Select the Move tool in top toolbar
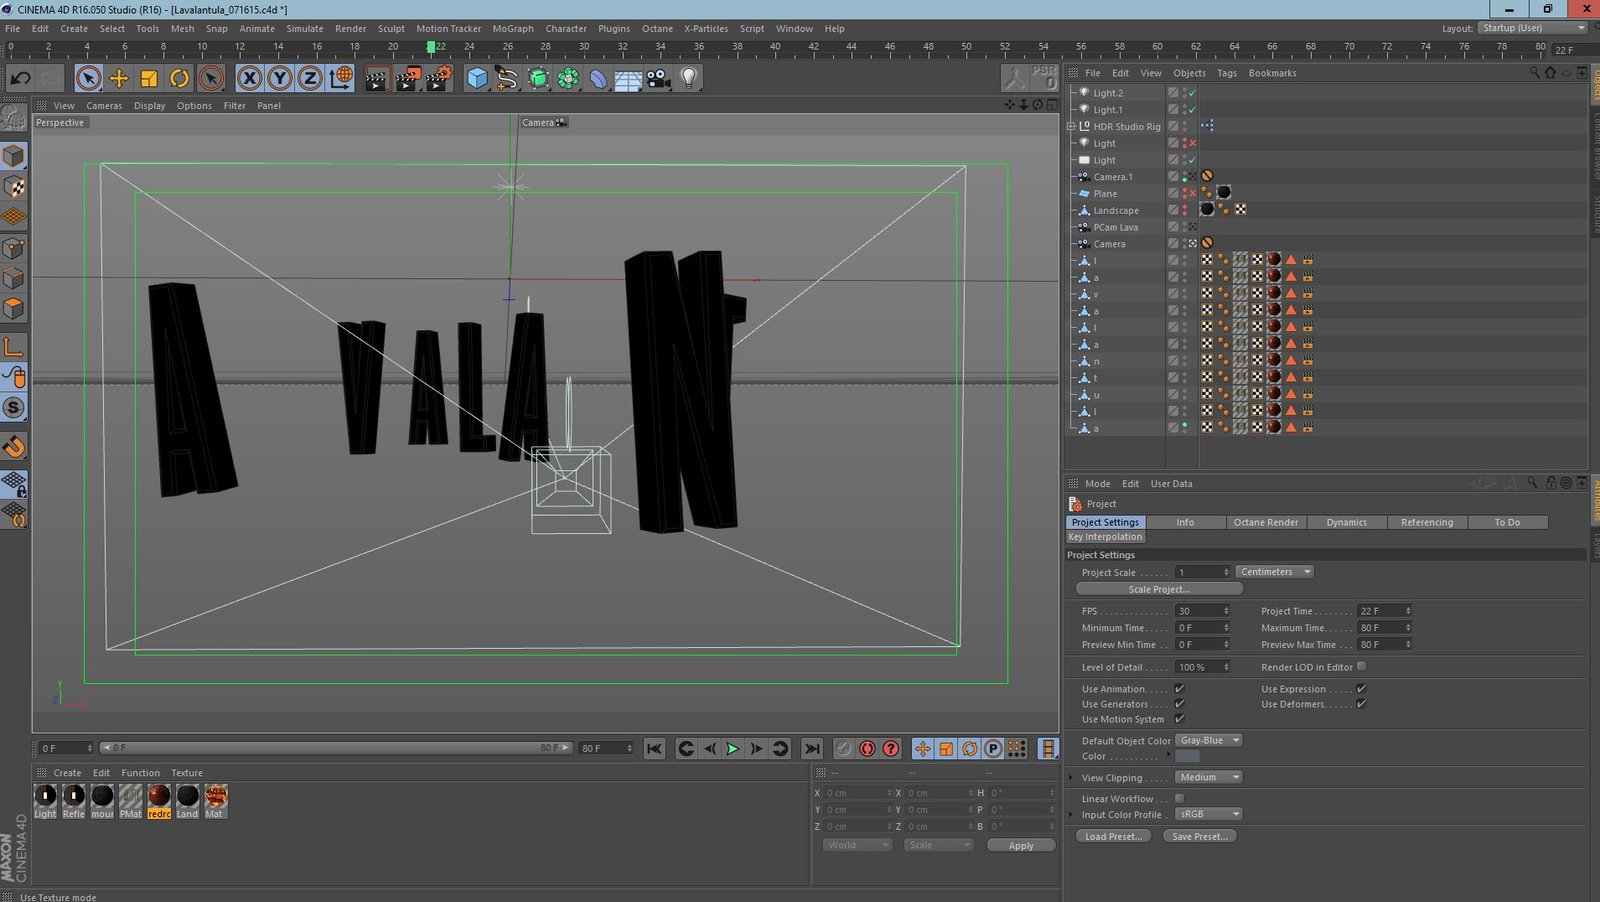 click(x=118, y=78)
